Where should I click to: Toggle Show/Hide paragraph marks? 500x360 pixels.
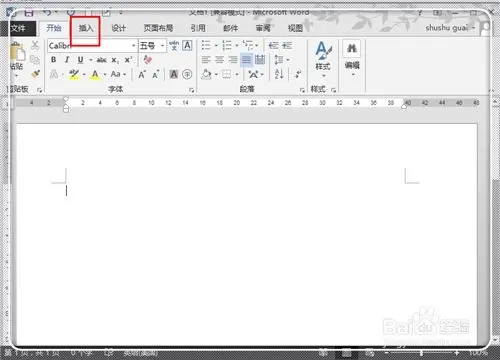tap(298, 74)
